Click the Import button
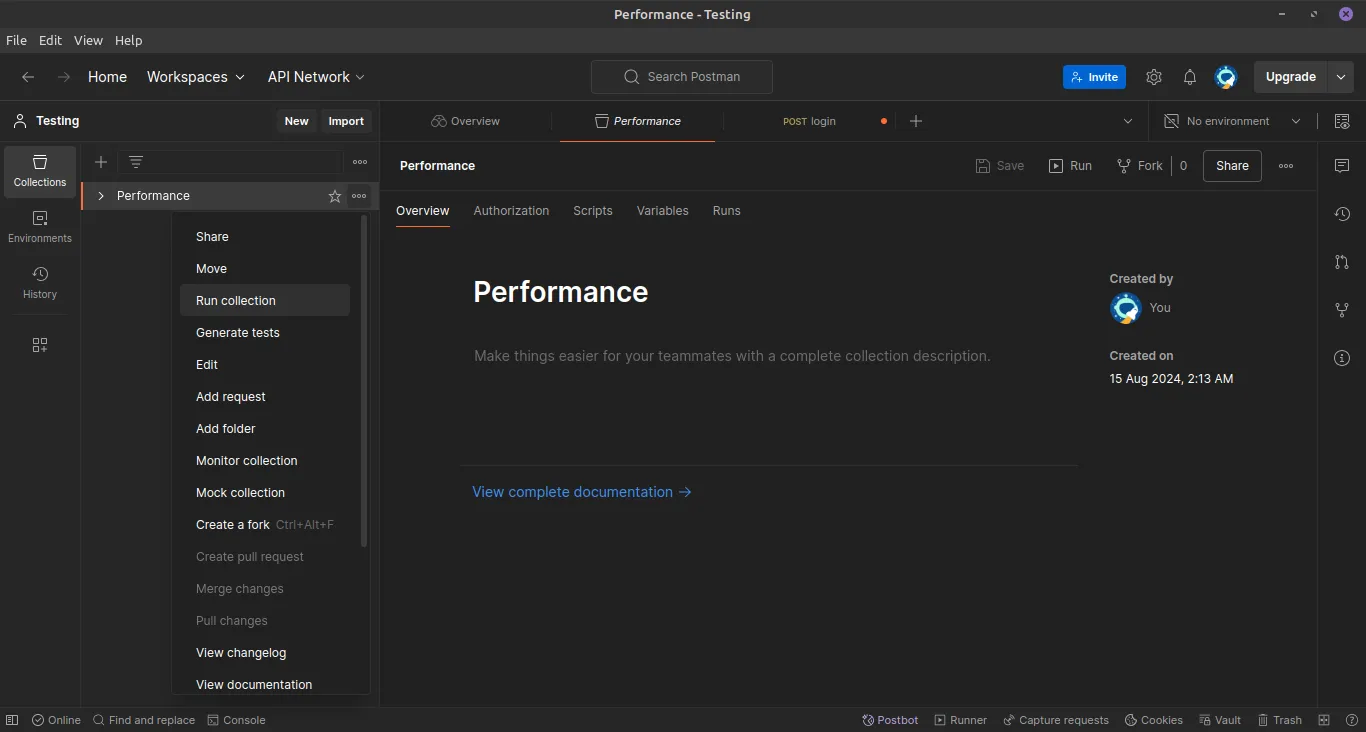The height and width of the screenshot is (732, 1366). (346, 121)
